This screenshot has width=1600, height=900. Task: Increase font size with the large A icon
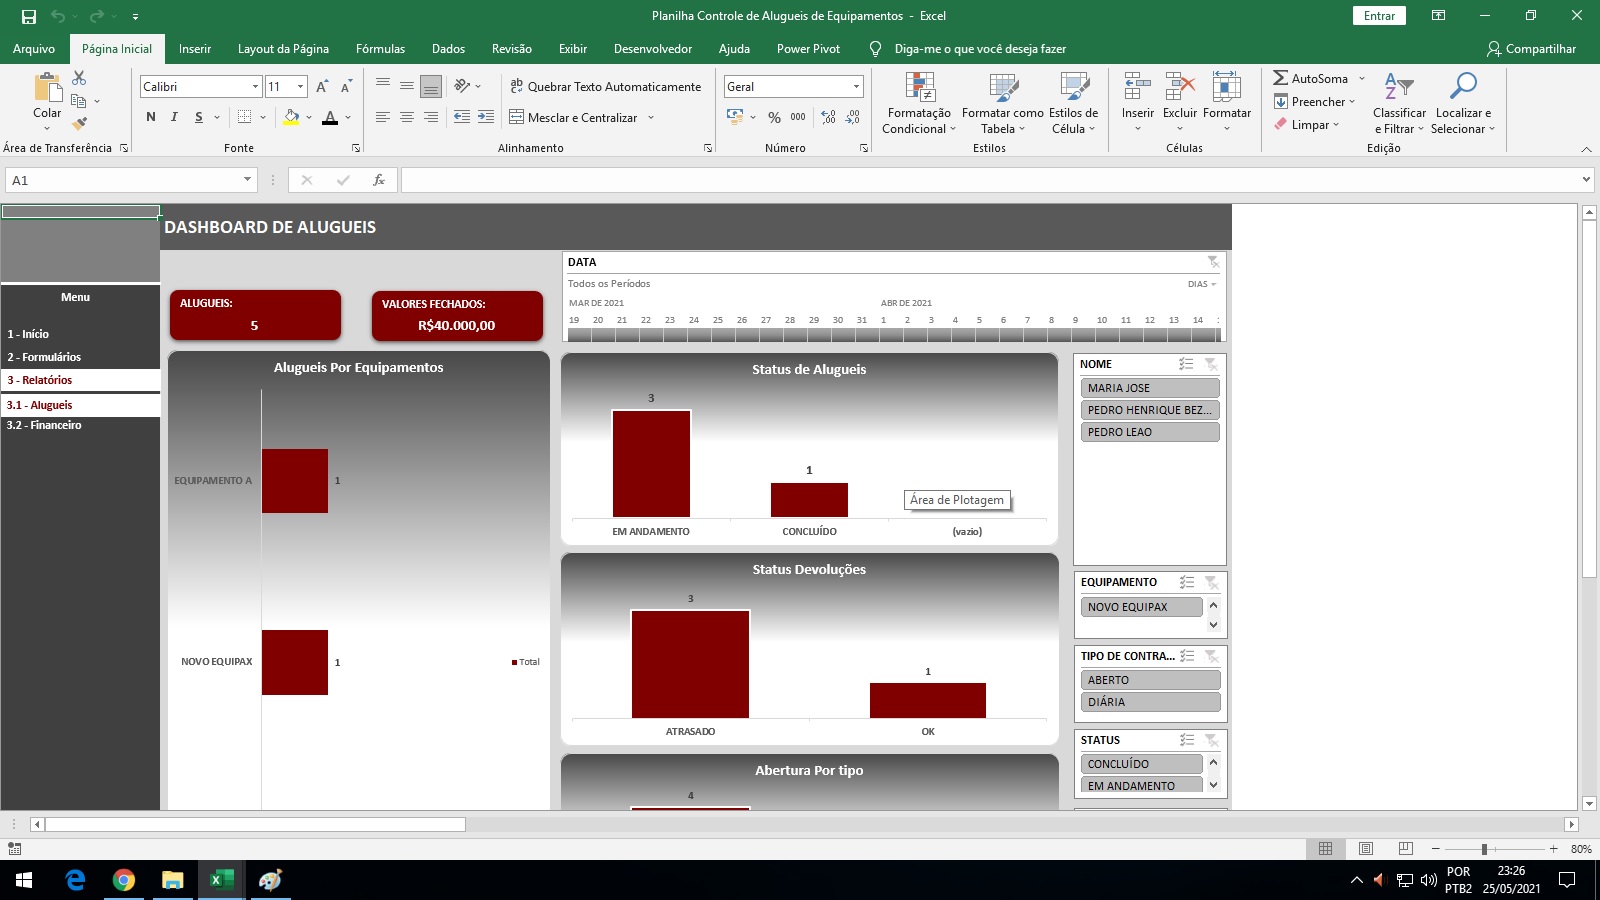pyautogui.click(x=322, y=87)
